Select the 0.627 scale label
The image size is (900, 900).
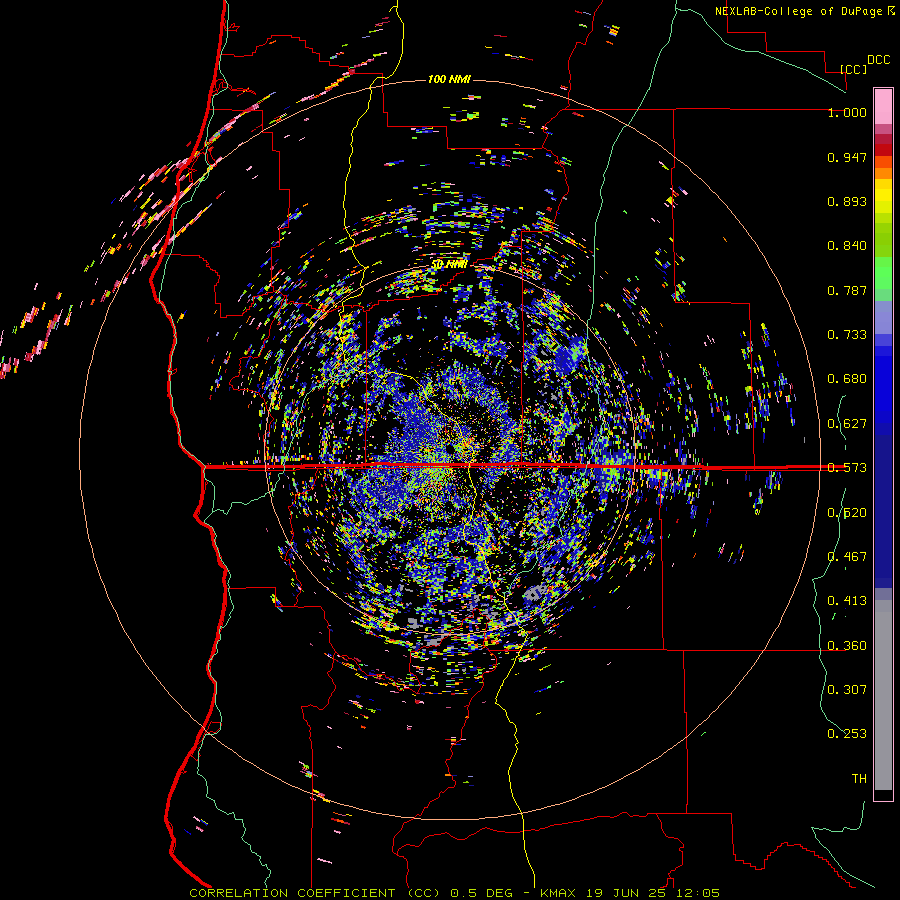pos(847,424)
